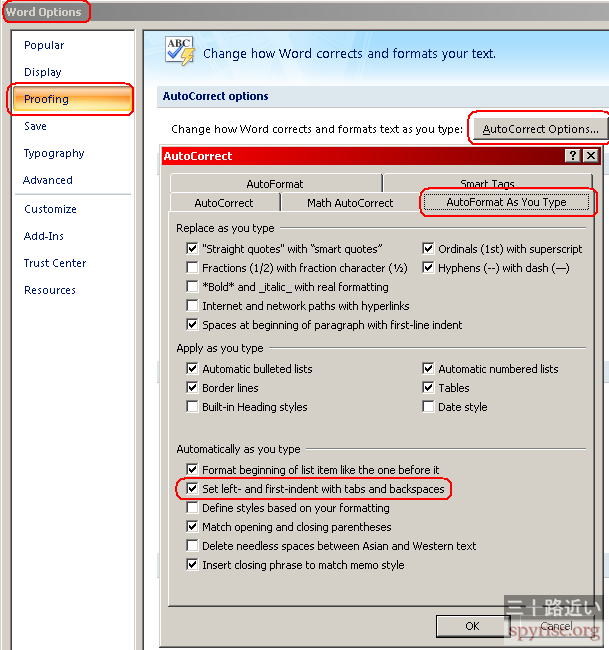Enable Define styles based on your formatting
The image size is (609, 650).
[192, 508]
